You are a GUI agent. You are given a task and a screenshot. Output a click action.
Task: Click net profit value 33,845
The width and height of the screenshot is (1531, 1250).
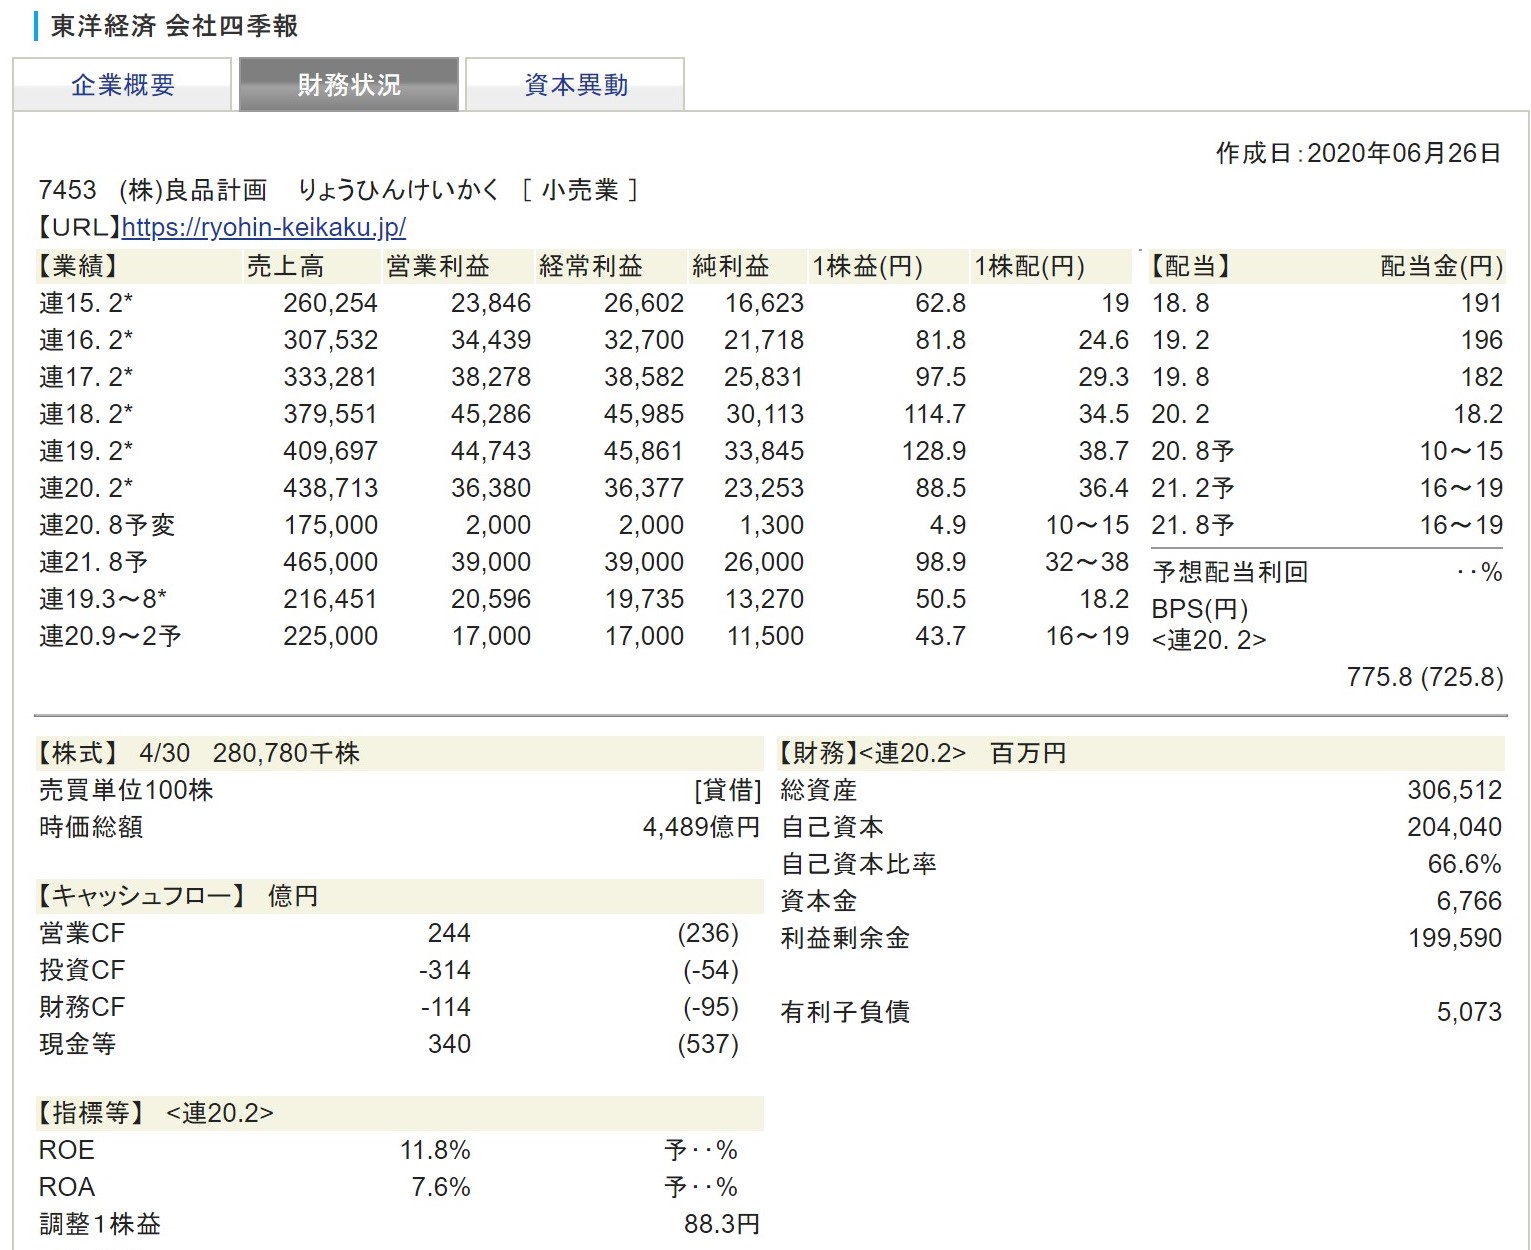pyautogui.click(x=764, y=451)
